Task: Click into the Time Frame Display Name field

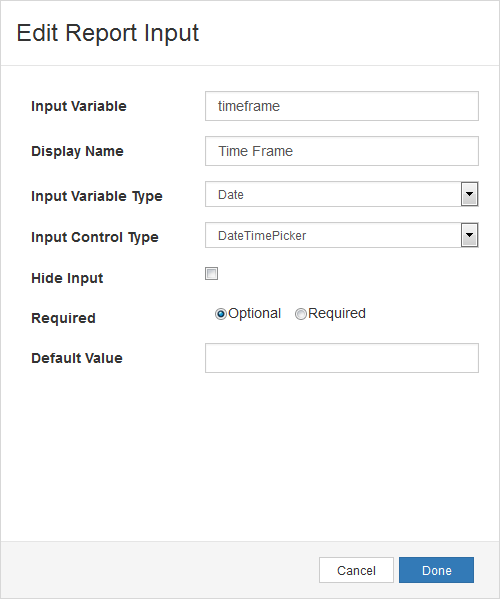Action: 341,151
